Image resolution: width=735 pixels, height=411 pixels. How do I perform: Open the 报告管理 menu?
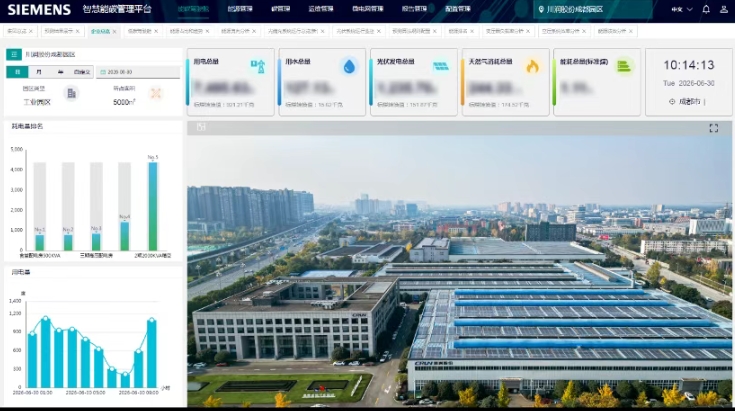click(414, 9)
